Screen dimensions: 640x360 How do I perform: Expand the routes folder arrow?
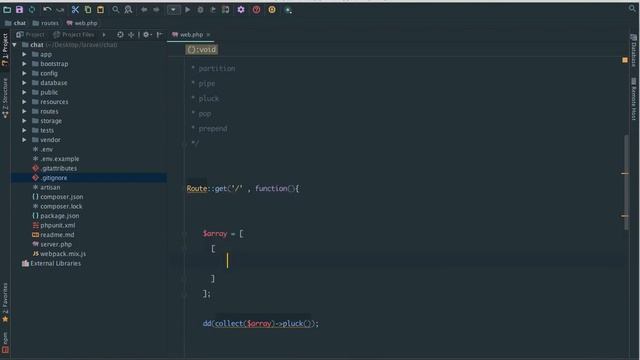[x=24, y=111]
